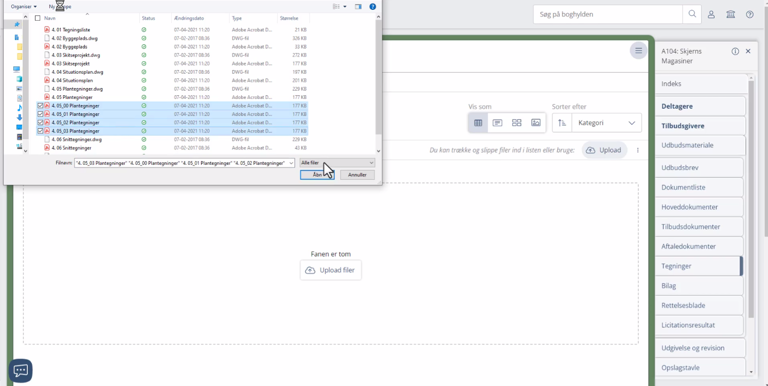Click the info icon beside A104
768x386 pixels.
coord(735,51)
